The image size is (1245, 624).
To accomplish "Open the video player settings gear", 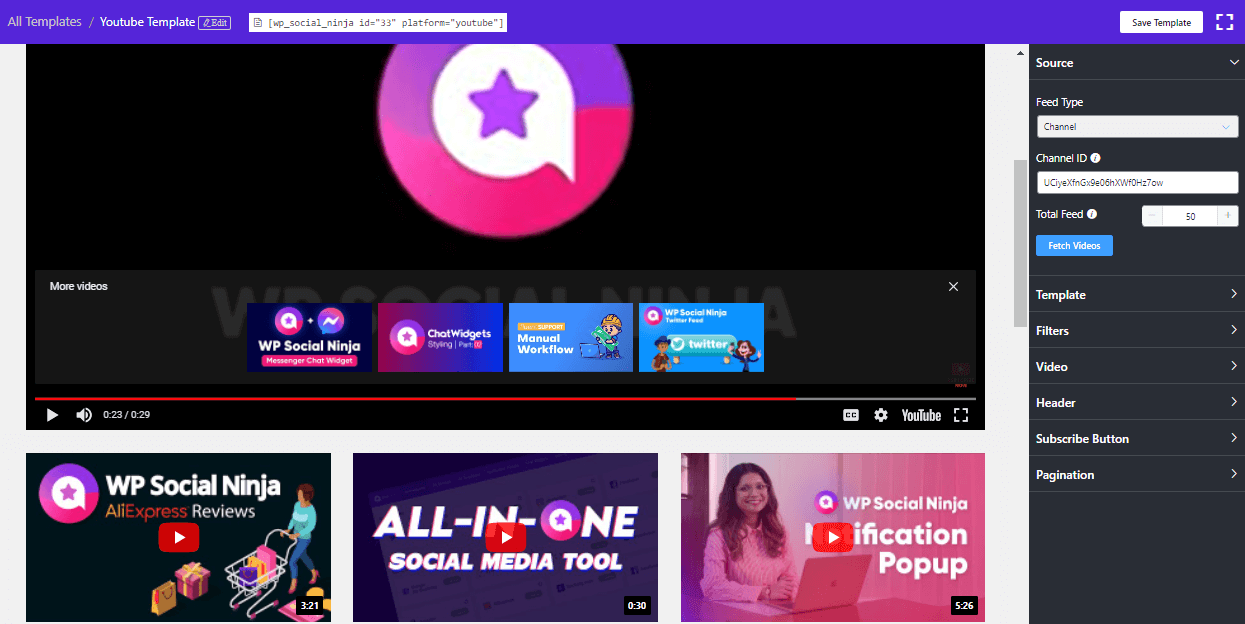I will click(881, 415).
